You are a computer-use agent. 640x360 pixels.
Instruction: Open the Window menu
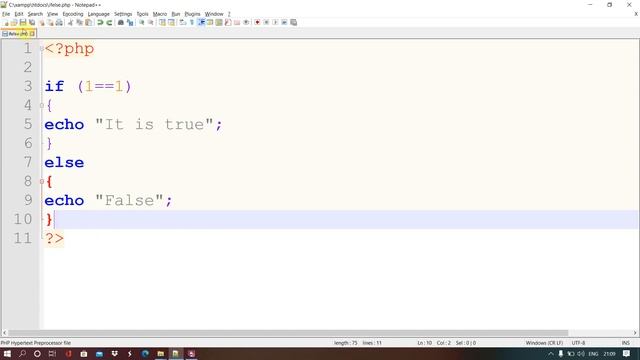click(214, 14)
